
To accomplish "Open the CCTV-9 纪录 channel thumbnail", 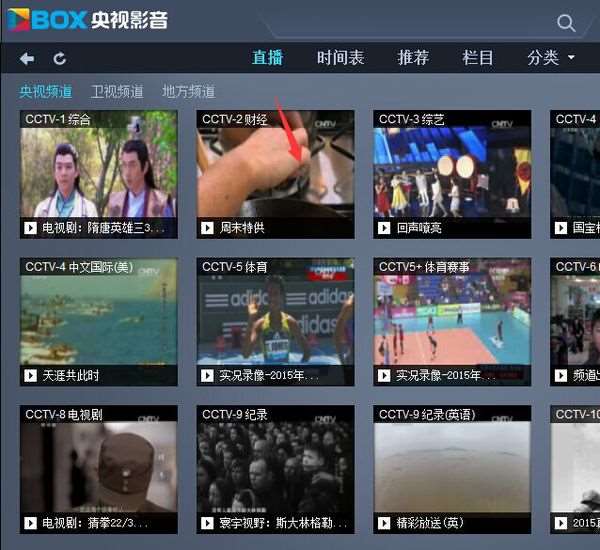I will pos(275,469).
